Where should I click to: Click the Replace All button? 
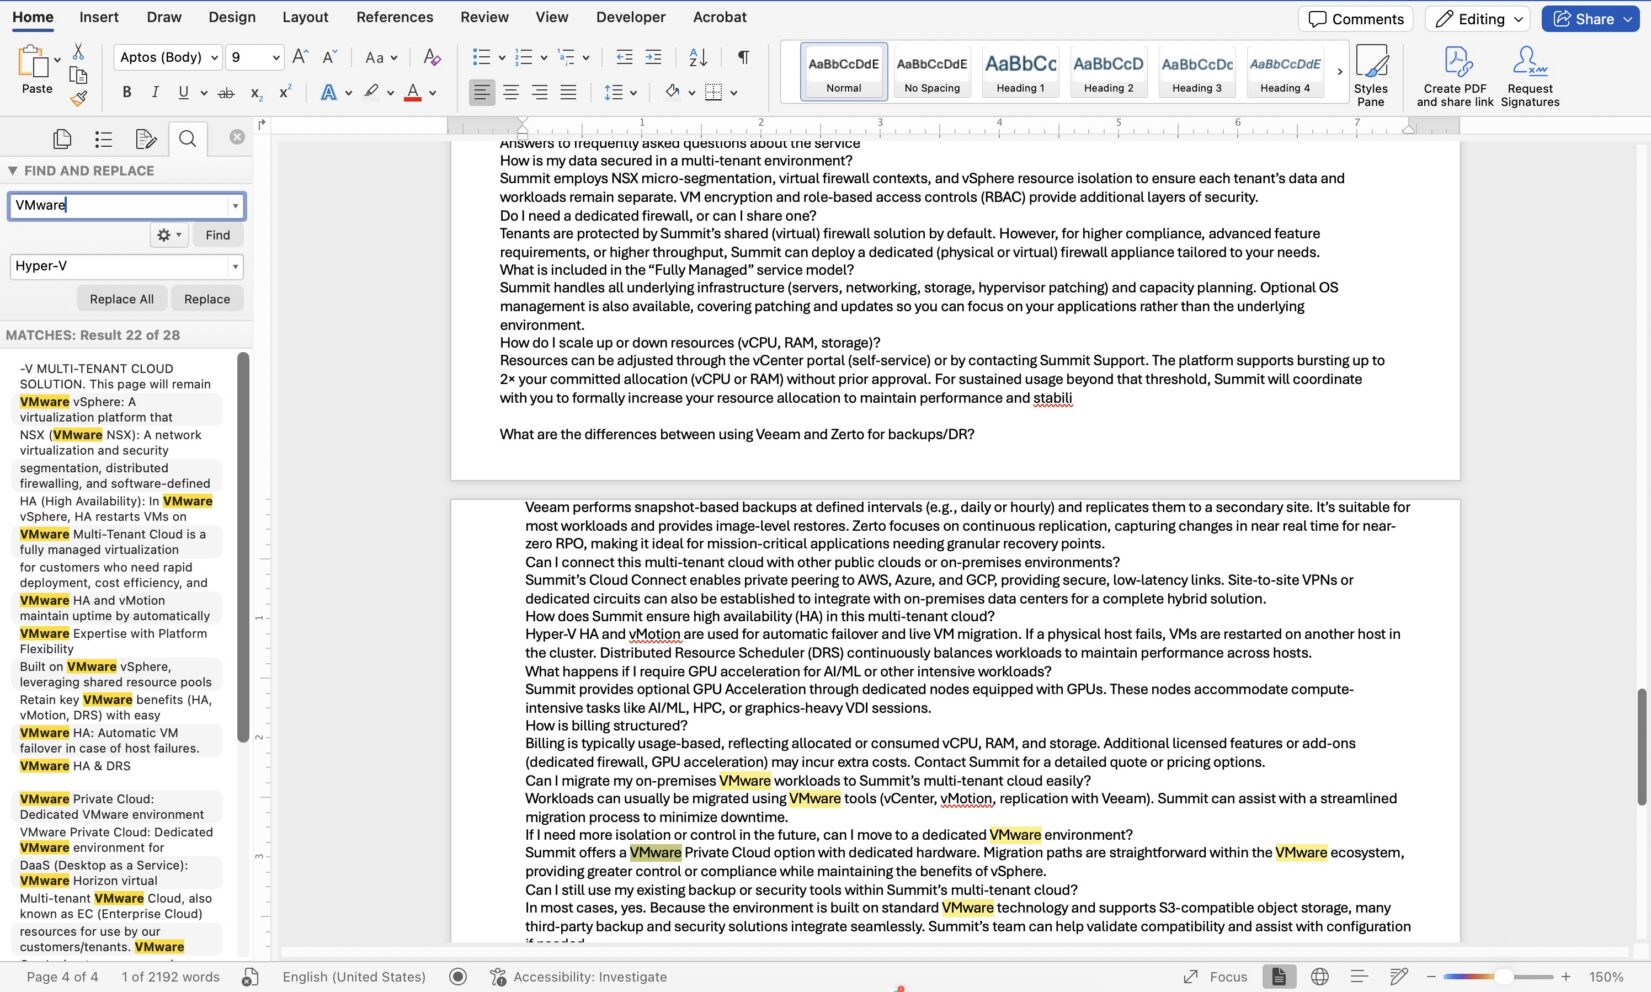pyautogui.click(x=121, y=299)
